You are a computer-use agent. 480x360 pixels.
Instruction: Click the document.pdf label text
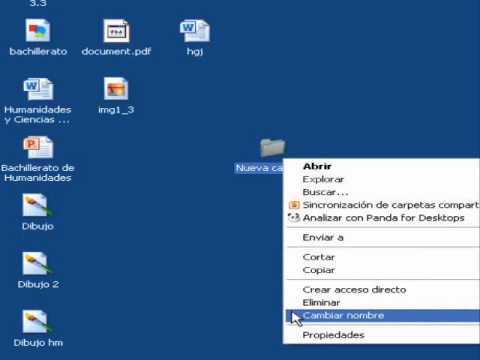[116, 51]
